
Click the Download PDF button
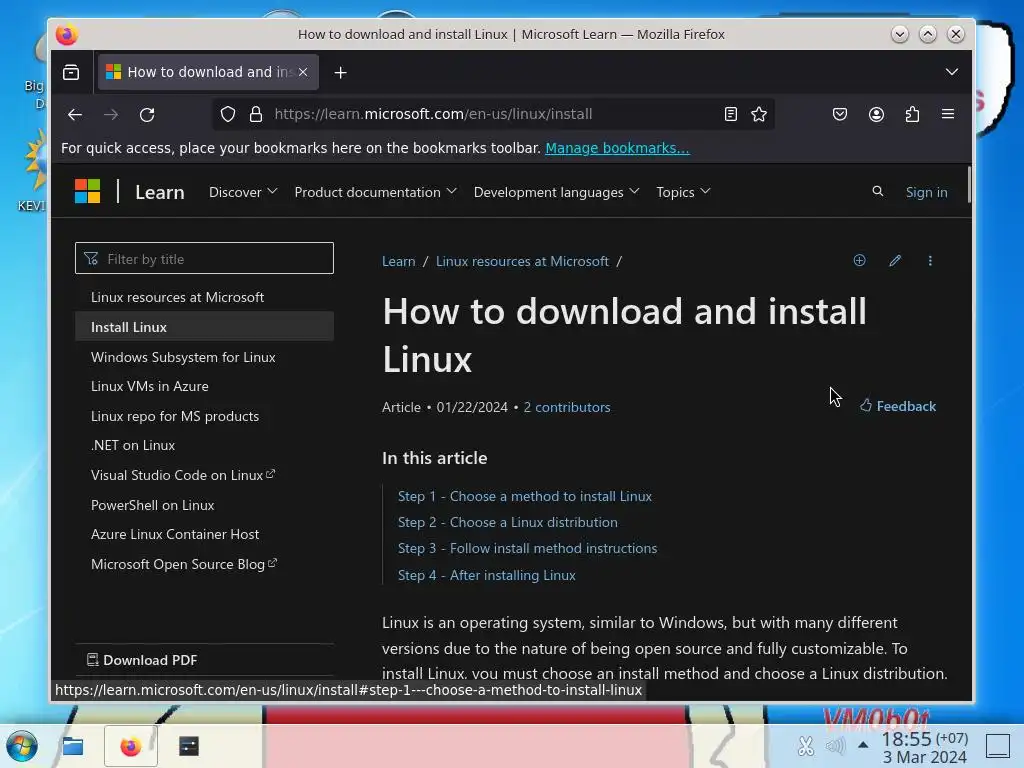(142, 660)
